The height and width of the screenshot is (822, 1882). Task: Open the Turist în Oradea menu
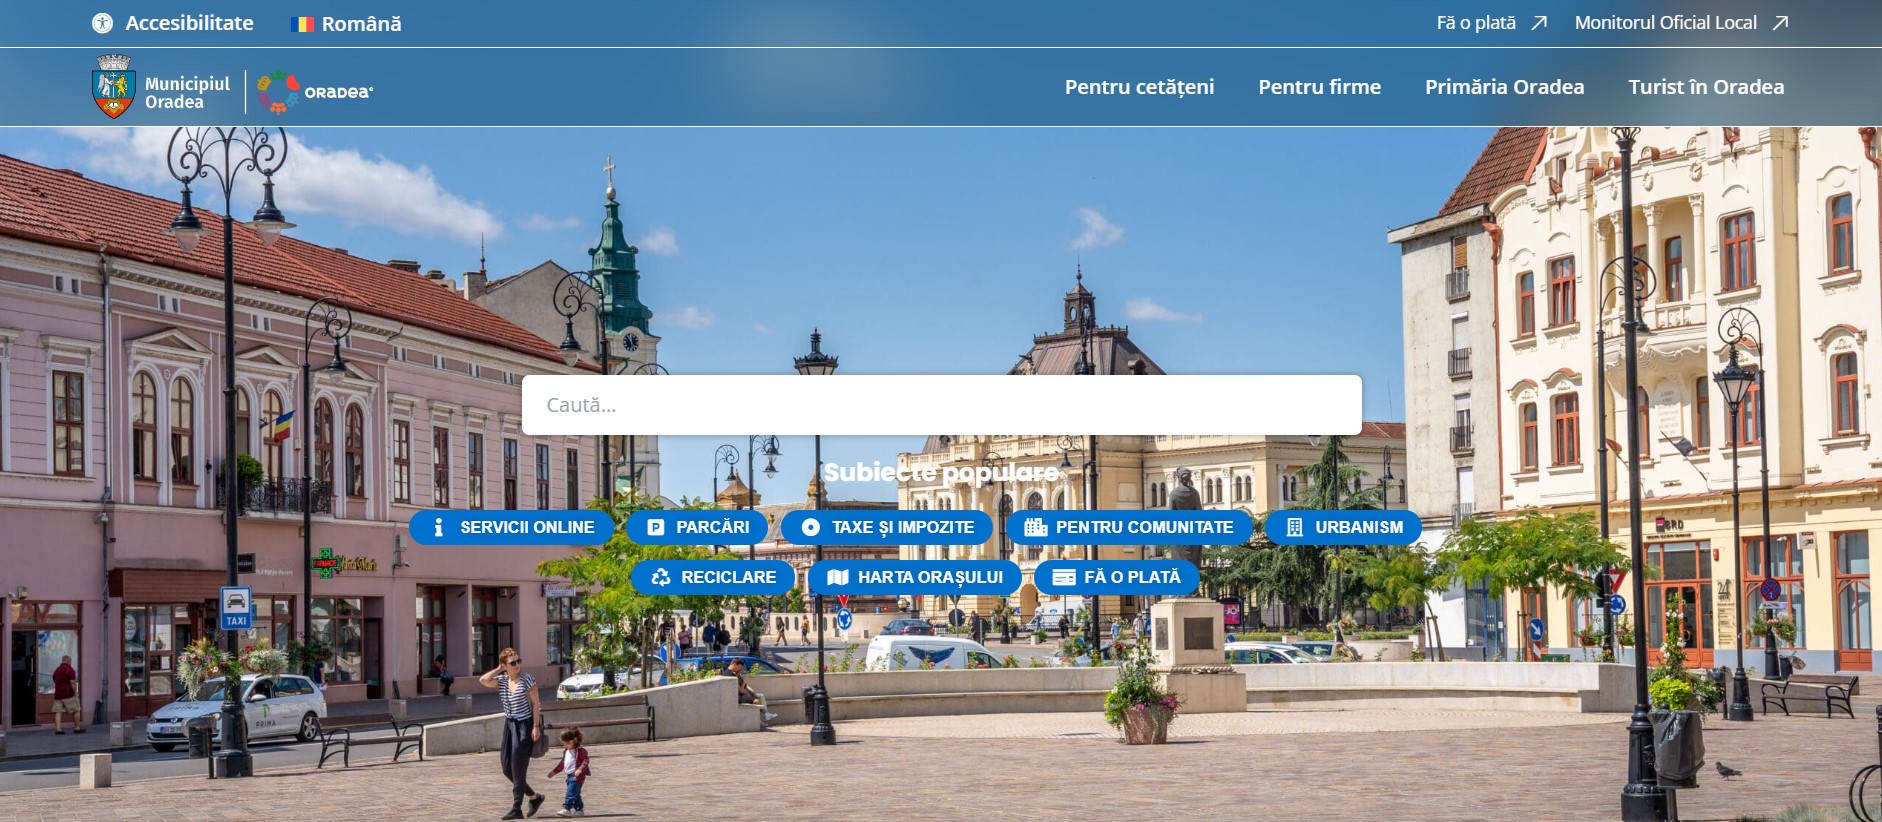coord(1706,87)
